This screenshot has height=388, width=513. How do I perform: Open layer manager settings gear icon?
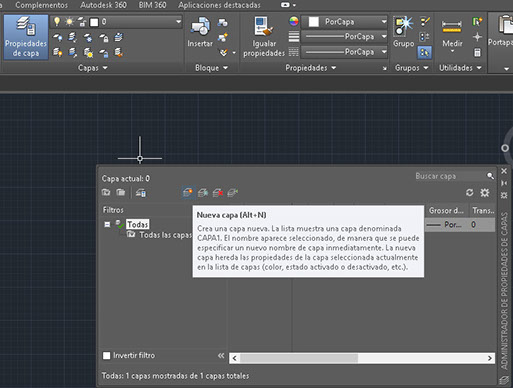(x=485, y=192)
